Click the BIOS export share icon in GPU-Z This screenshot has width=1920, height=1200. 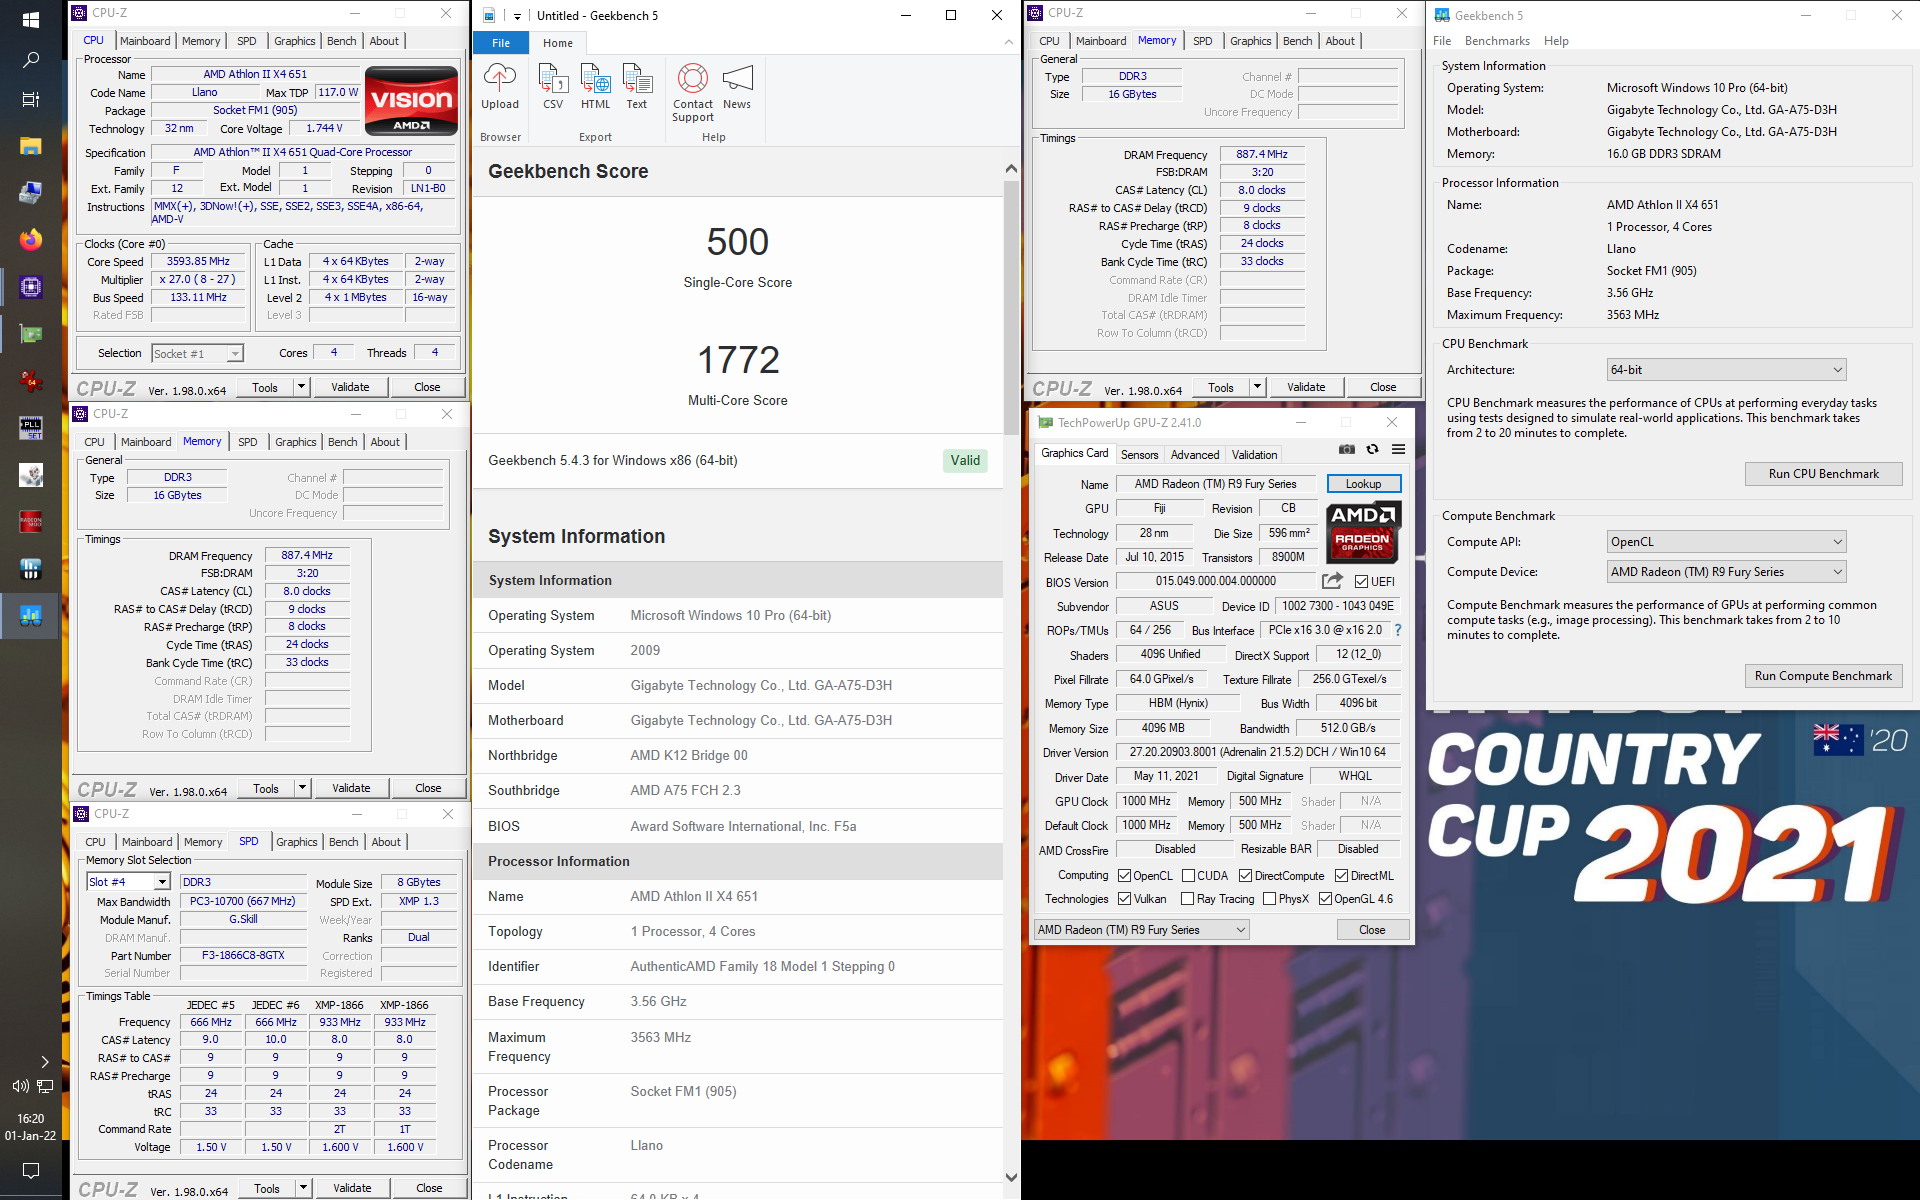click(1332, 581)
